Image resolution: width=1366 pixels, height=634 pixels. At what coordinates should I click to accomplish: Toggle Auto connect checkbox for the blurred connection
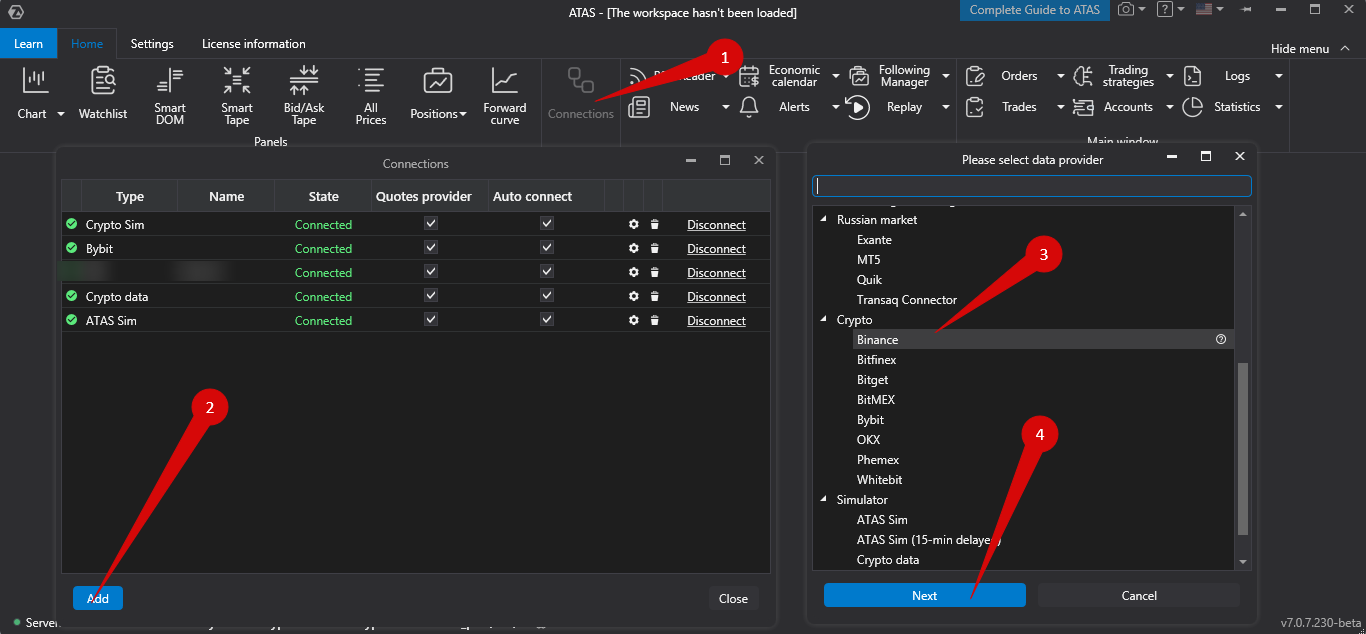click(x=547, y=272)
